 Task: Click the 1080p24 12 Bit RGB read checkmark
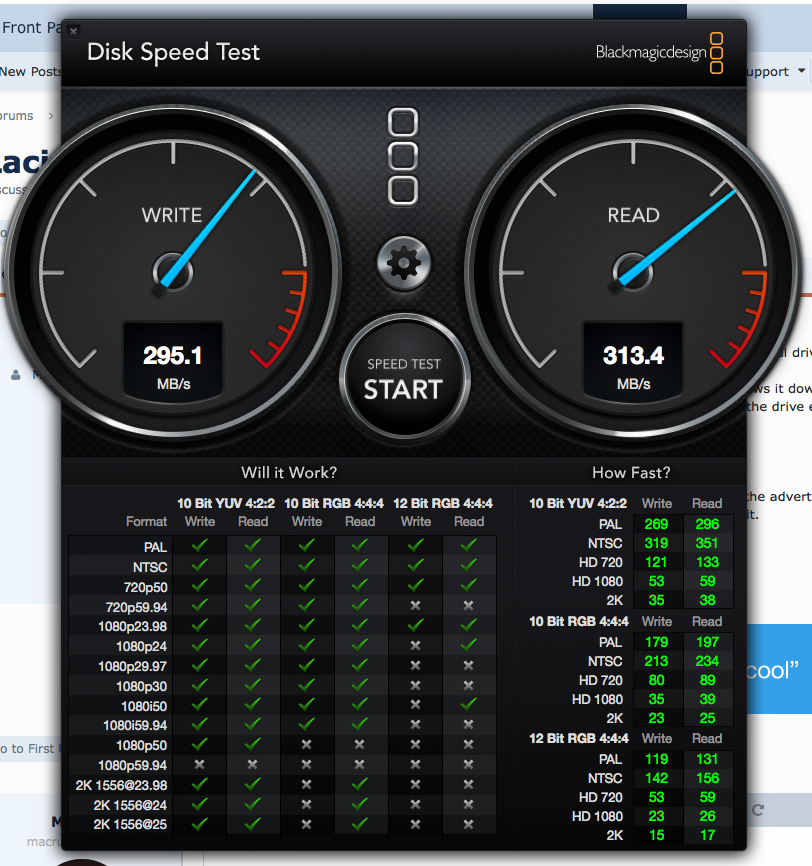coord(468,645)
